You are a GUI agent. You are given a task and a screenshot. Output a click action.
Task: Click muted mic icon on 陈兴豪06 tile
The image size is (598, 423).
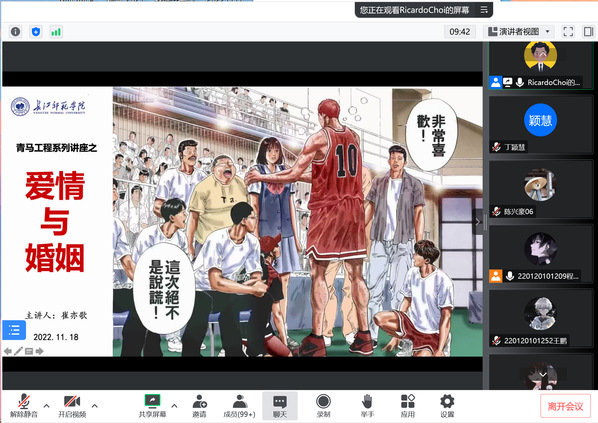click(x=496, y=211)
